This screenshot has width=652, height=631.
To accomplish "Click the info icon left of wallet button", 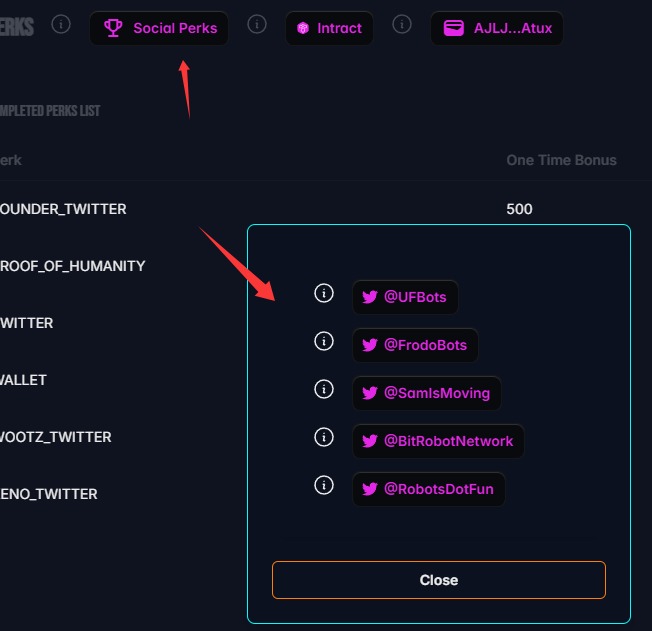I will click(402, 25).
